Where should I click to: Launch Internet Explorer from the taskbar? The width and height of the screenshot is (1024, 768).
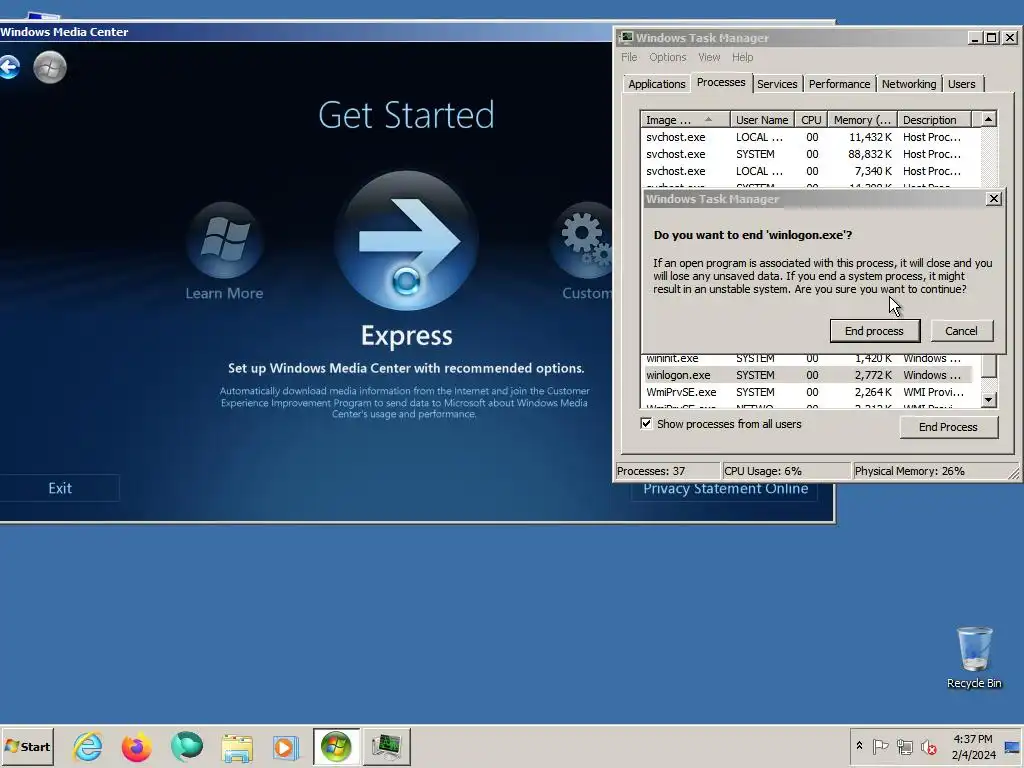tap(88, 746)
